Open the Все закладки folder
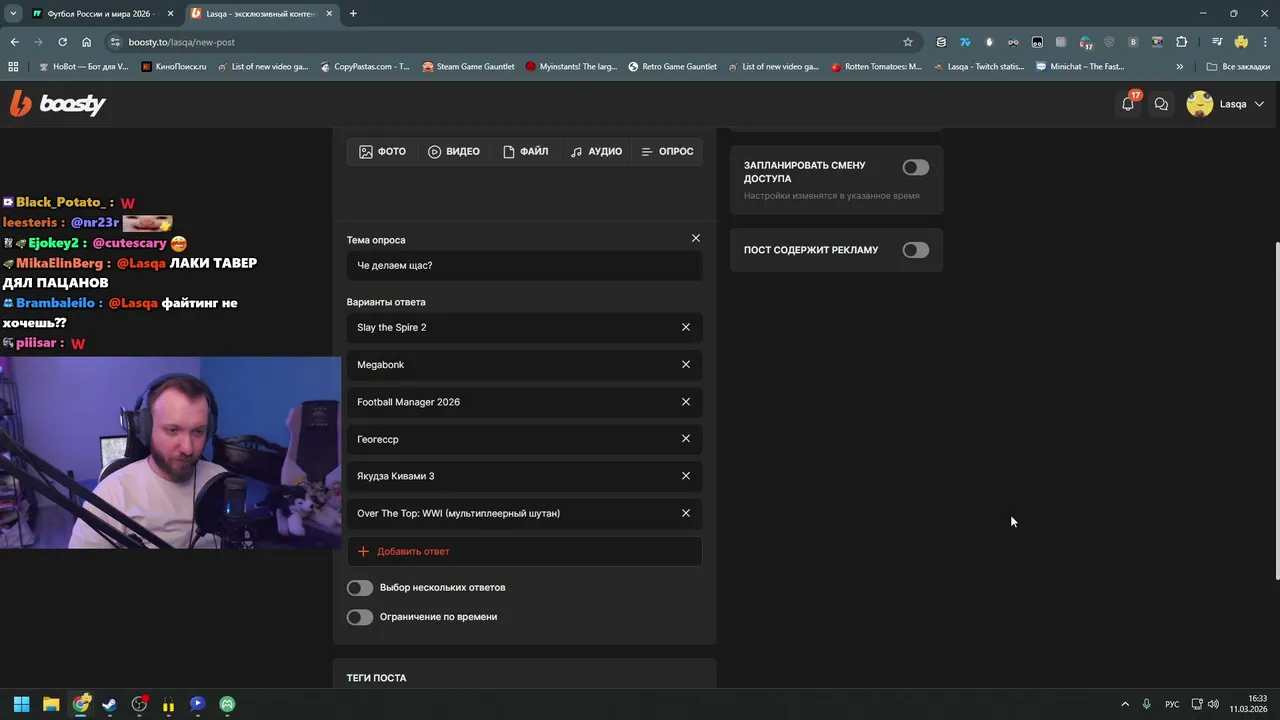 (1238, 67)
